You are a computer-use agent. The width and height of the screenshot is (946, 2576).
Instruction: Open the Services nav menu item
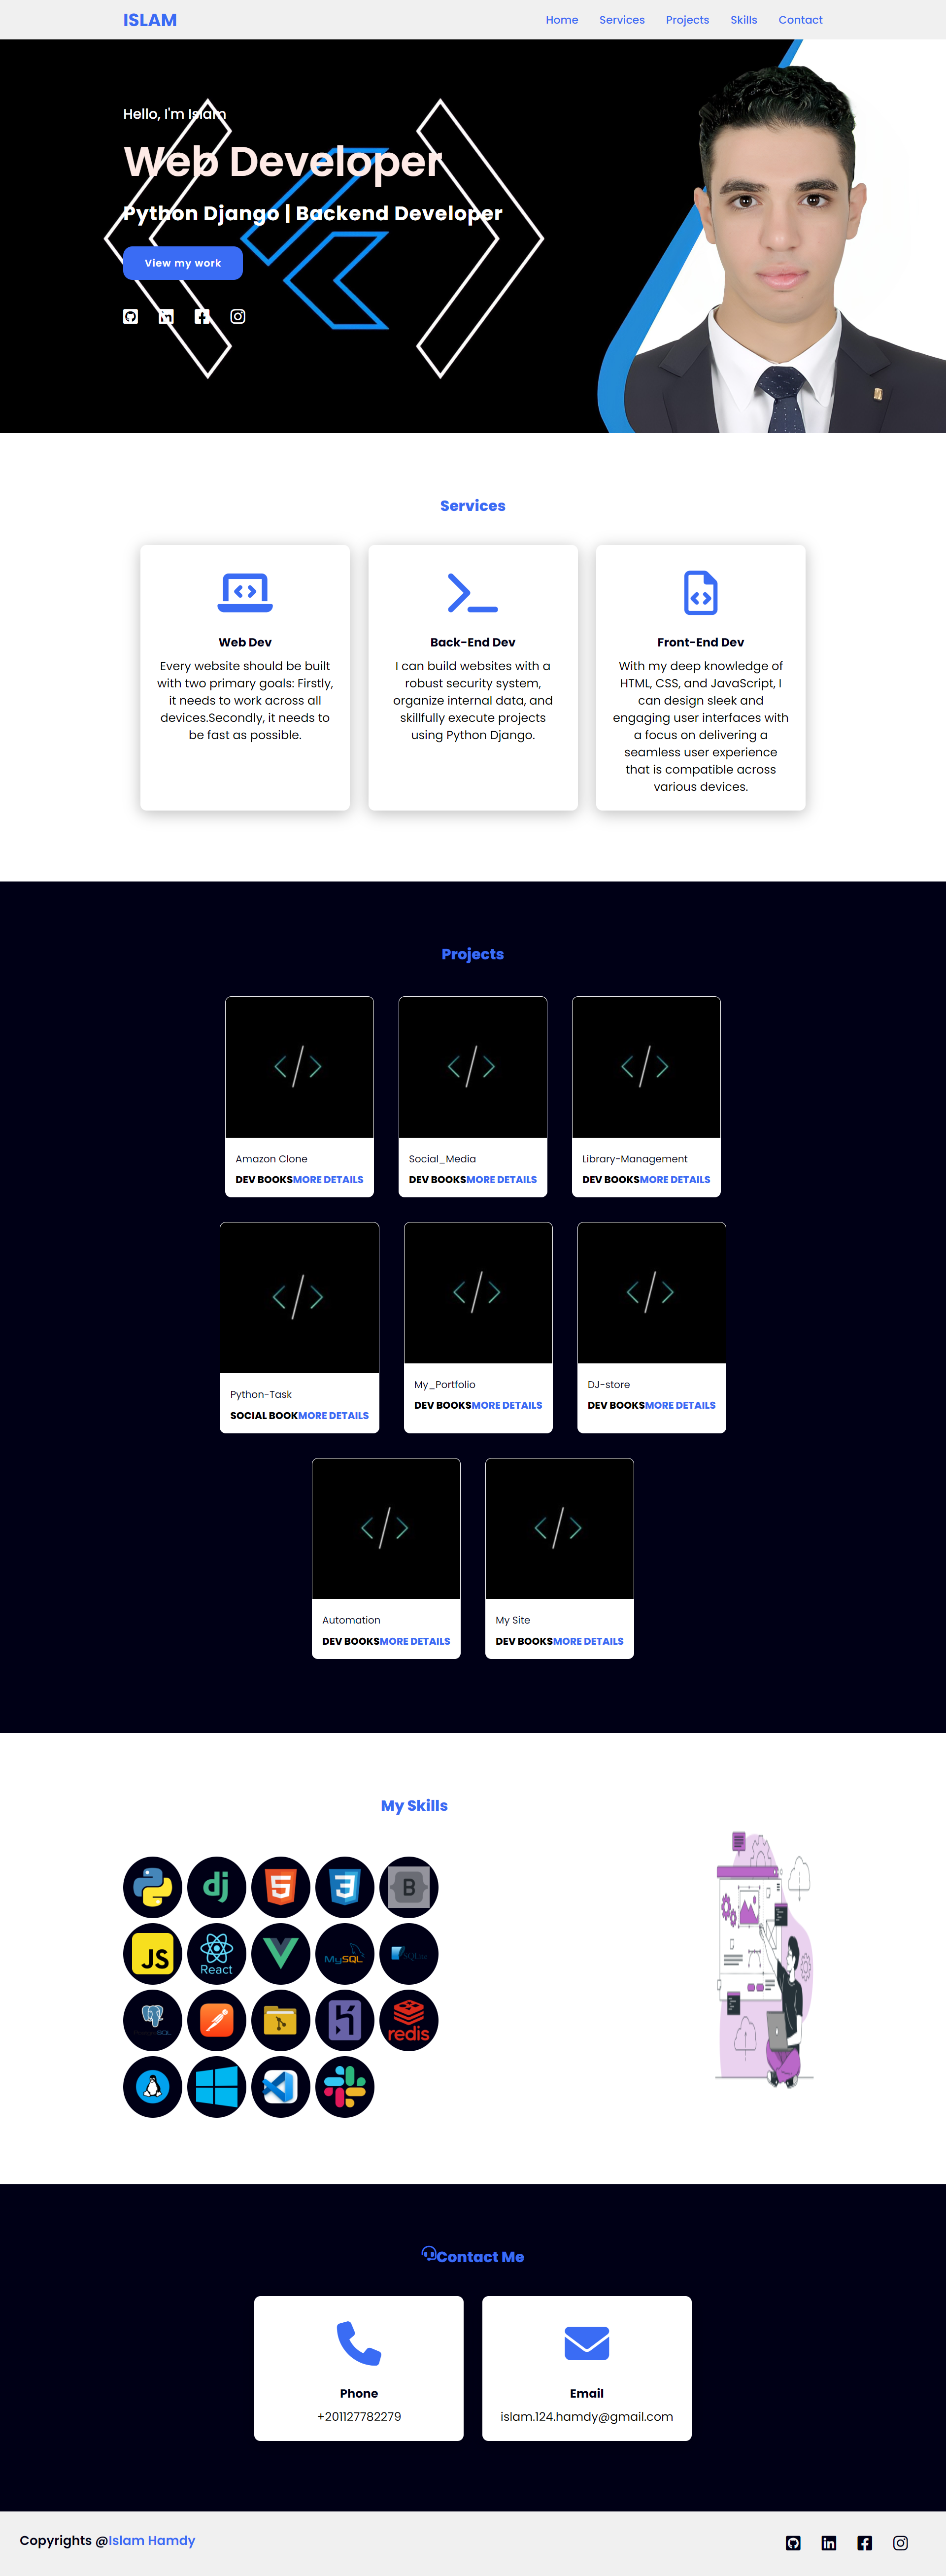(621, 20)
